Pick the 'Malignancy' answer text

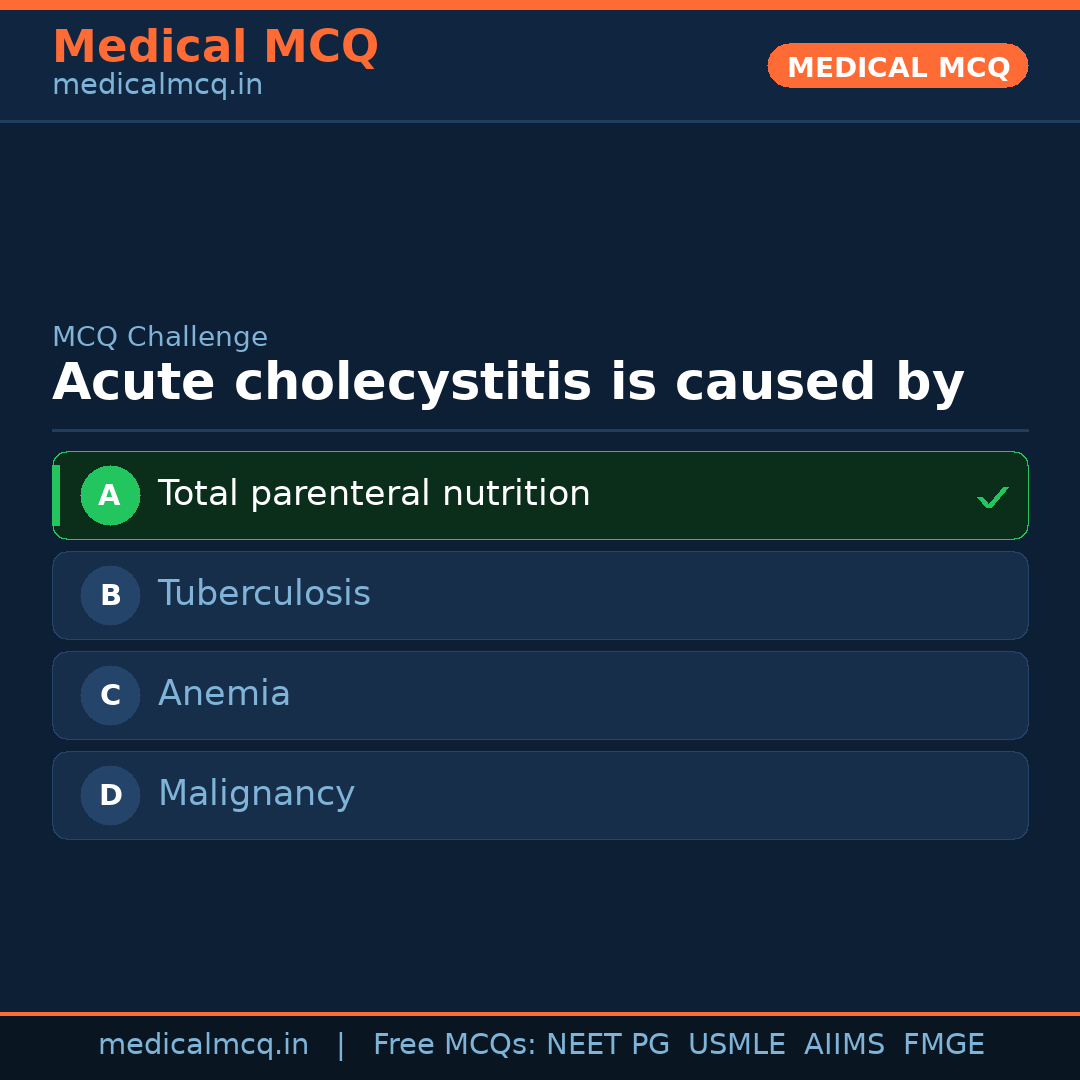[256, 794]
